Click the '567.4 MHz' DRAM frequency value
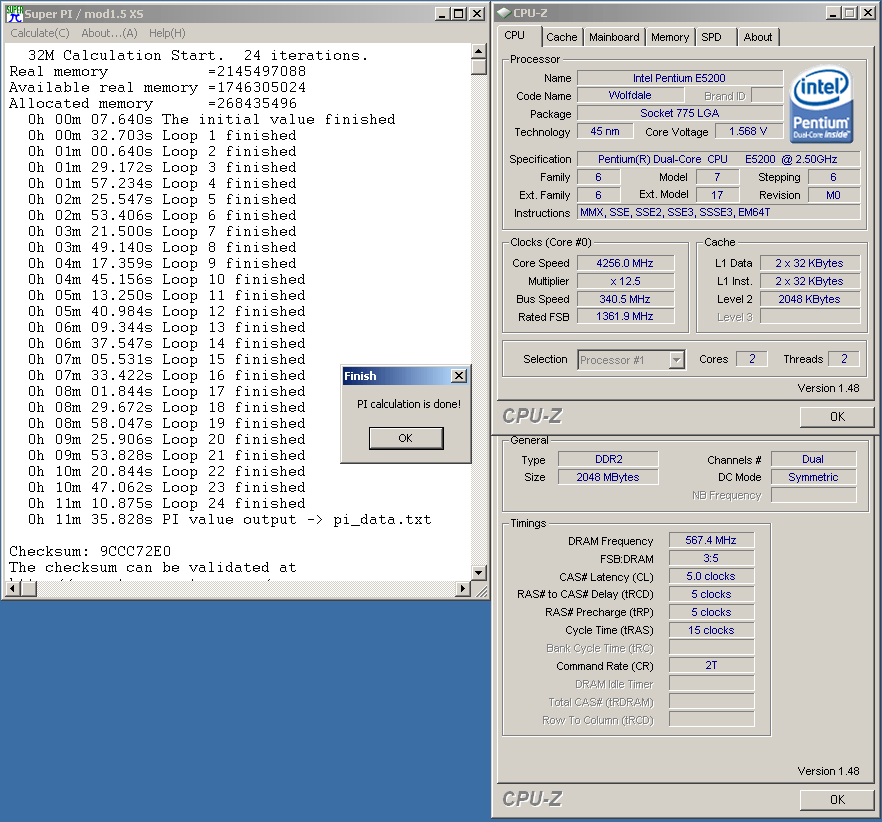 tap(711, 540)
